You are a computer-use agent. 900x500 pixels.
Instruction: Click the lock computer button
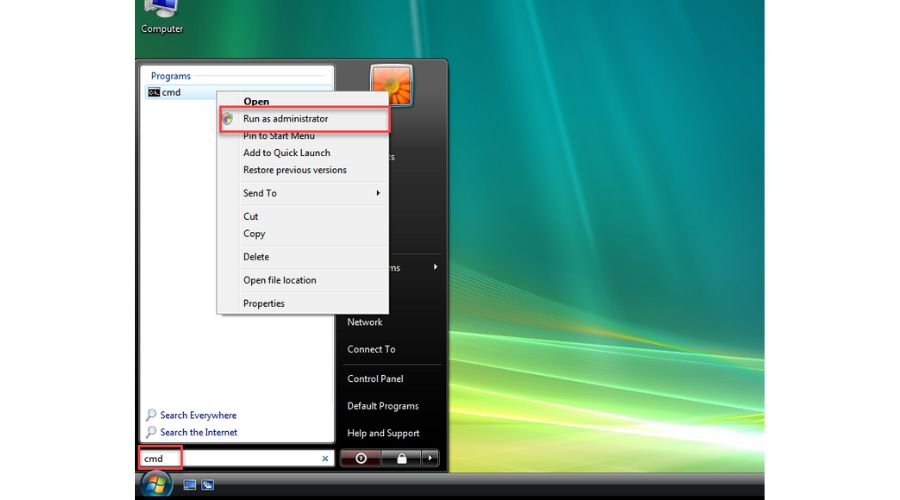click(401, 458)
